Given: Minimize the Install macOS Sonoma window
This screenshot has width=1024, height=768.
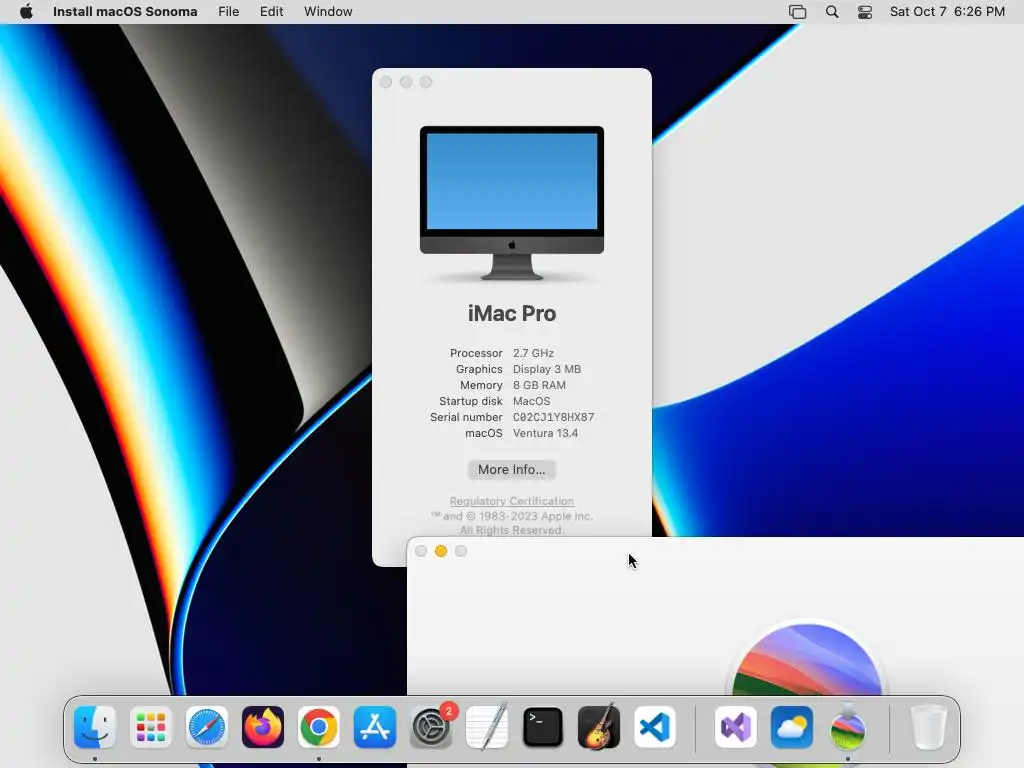Looking at the screenshot, I should coord(441,551).
